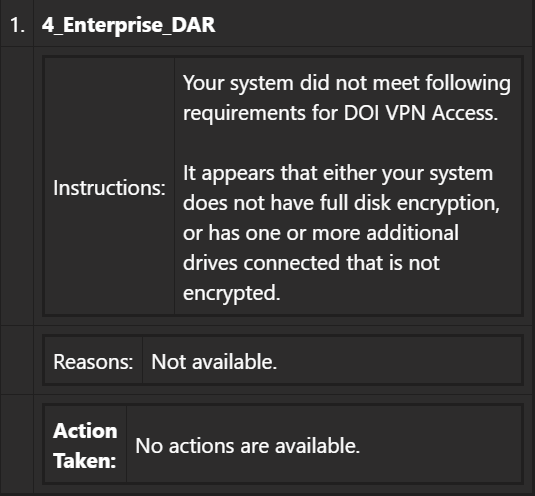This screenshot has height=496, width=535.
Task: Click the word 'Access.' in instructions
Action: (x=465, y=113)
